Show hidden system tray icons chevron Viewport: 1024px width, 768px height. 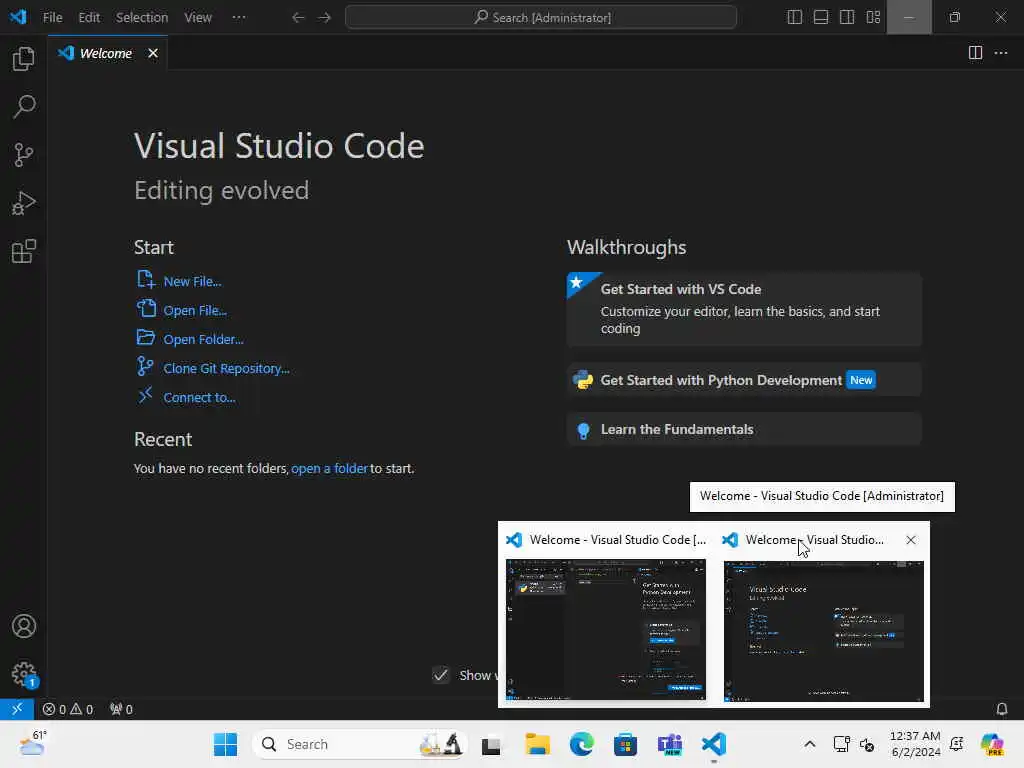click(809, 744)
